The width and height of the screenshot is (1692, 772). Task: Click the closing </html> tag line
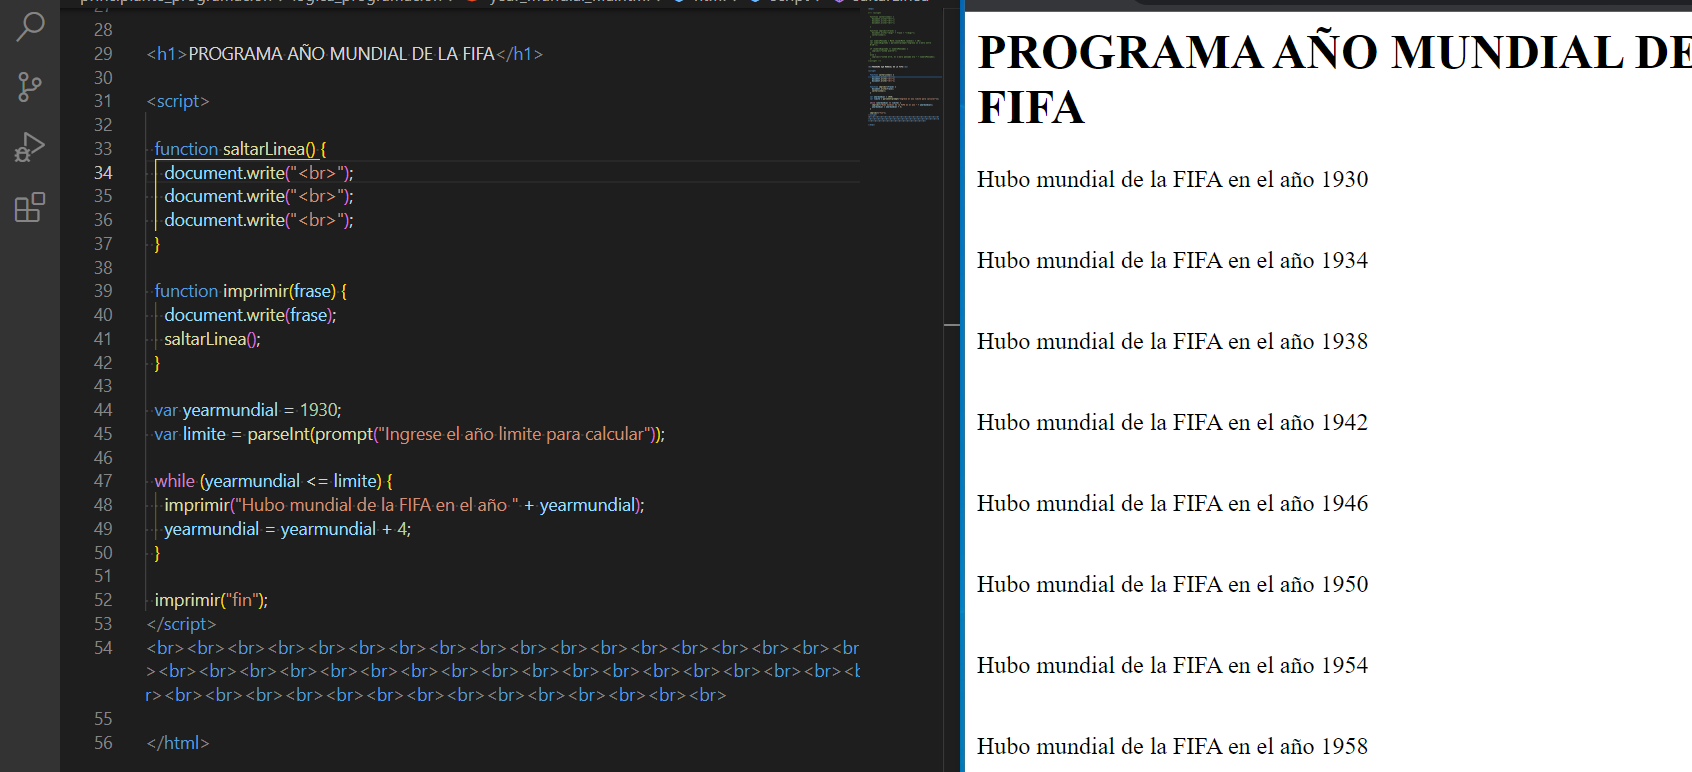click(x=178, y=743)
